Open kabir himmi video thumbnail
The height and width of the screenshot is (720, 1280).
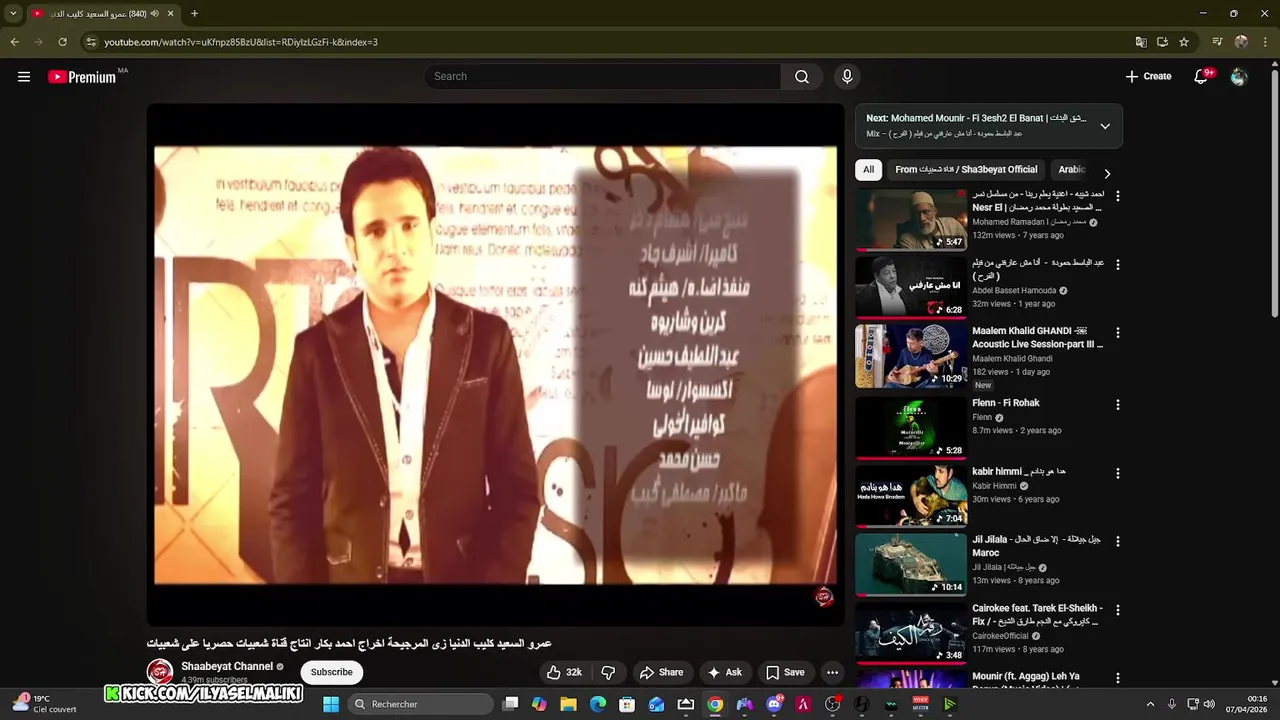point(911,495)
